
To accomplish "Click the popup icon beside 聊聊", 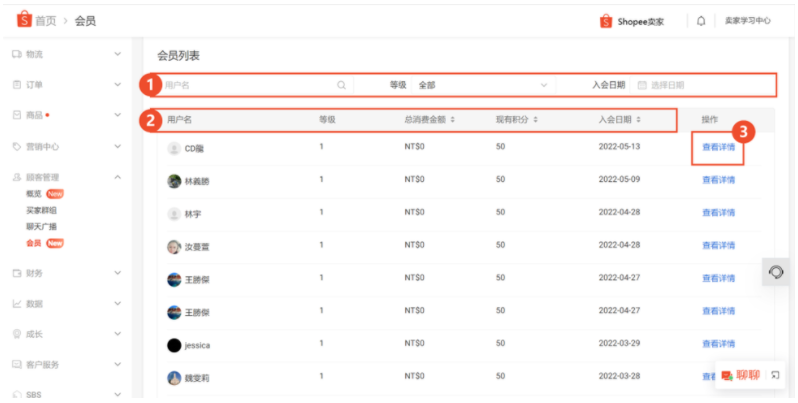I will tap(775, 376).
